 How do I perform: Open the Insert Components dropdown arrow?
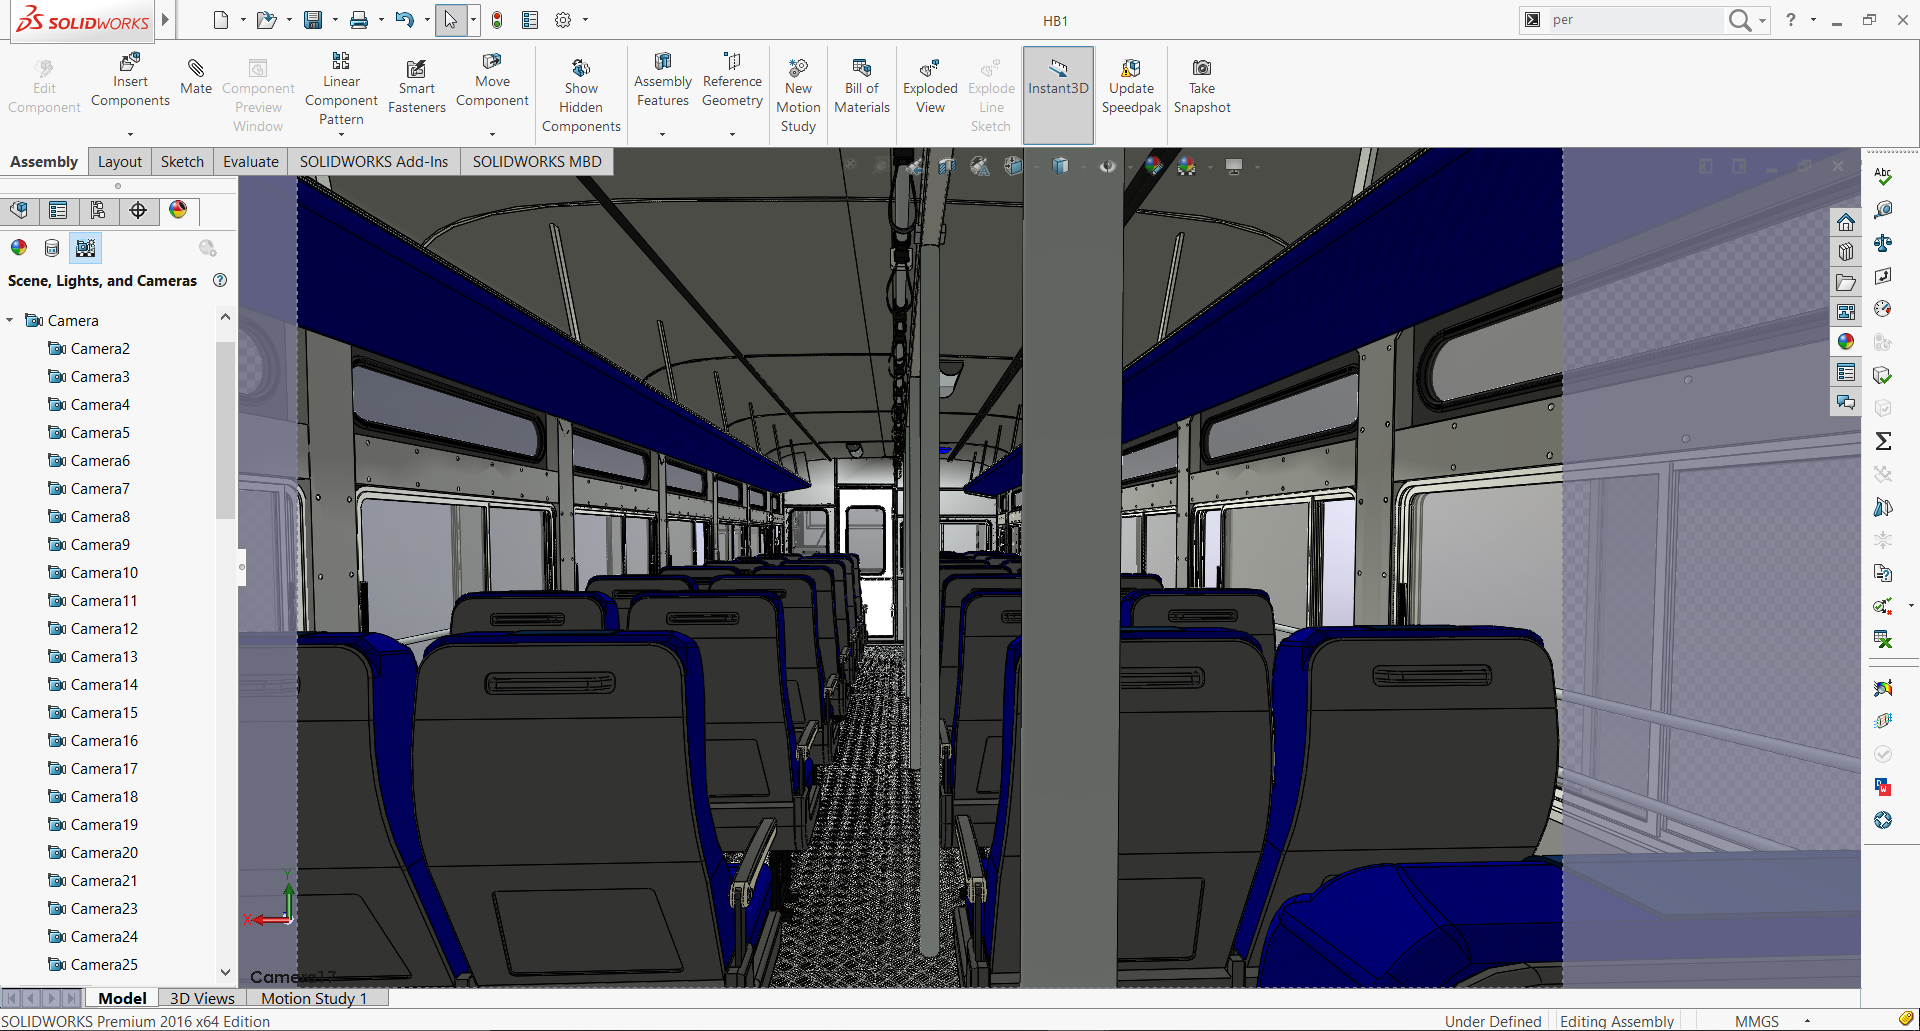[130, 134]
